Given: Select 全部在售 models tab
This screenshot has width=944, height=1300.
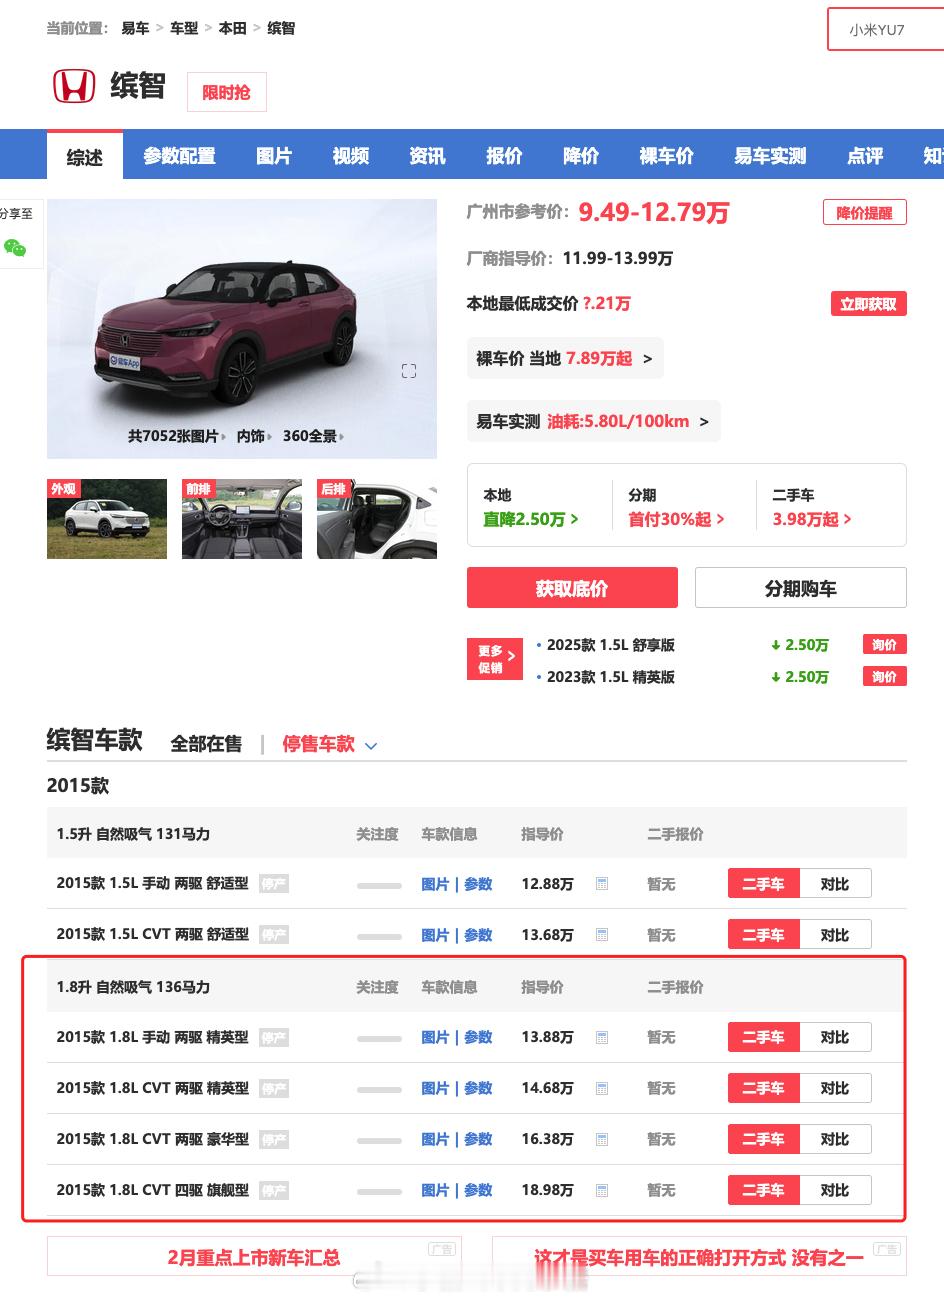Looking at the screenshot, I should pyautogui.click(x=206, y=744).
